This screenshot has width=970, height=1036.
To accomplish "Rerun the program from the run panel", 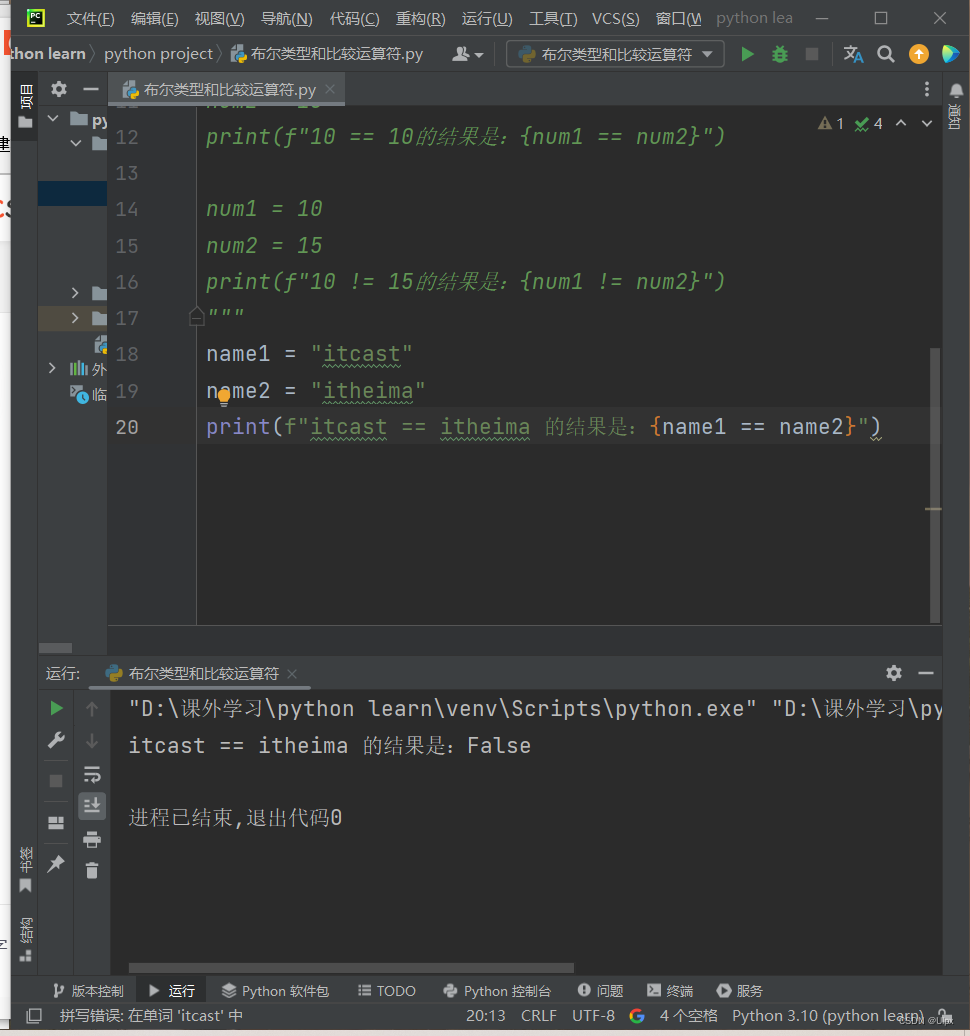I will (56, 708).
